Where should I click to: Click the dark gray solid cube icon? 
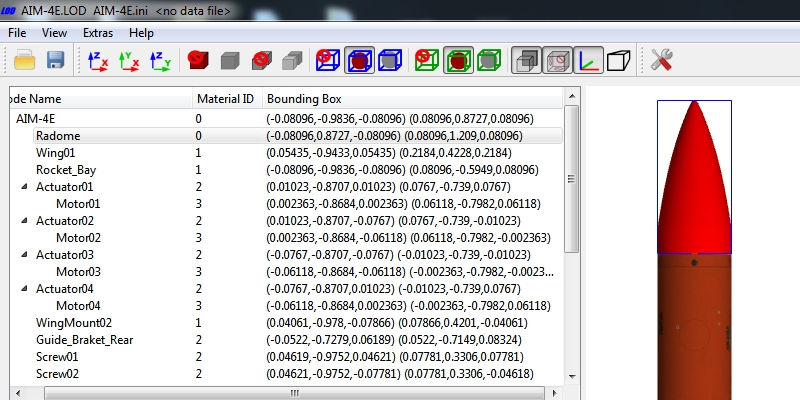(230, 61)
